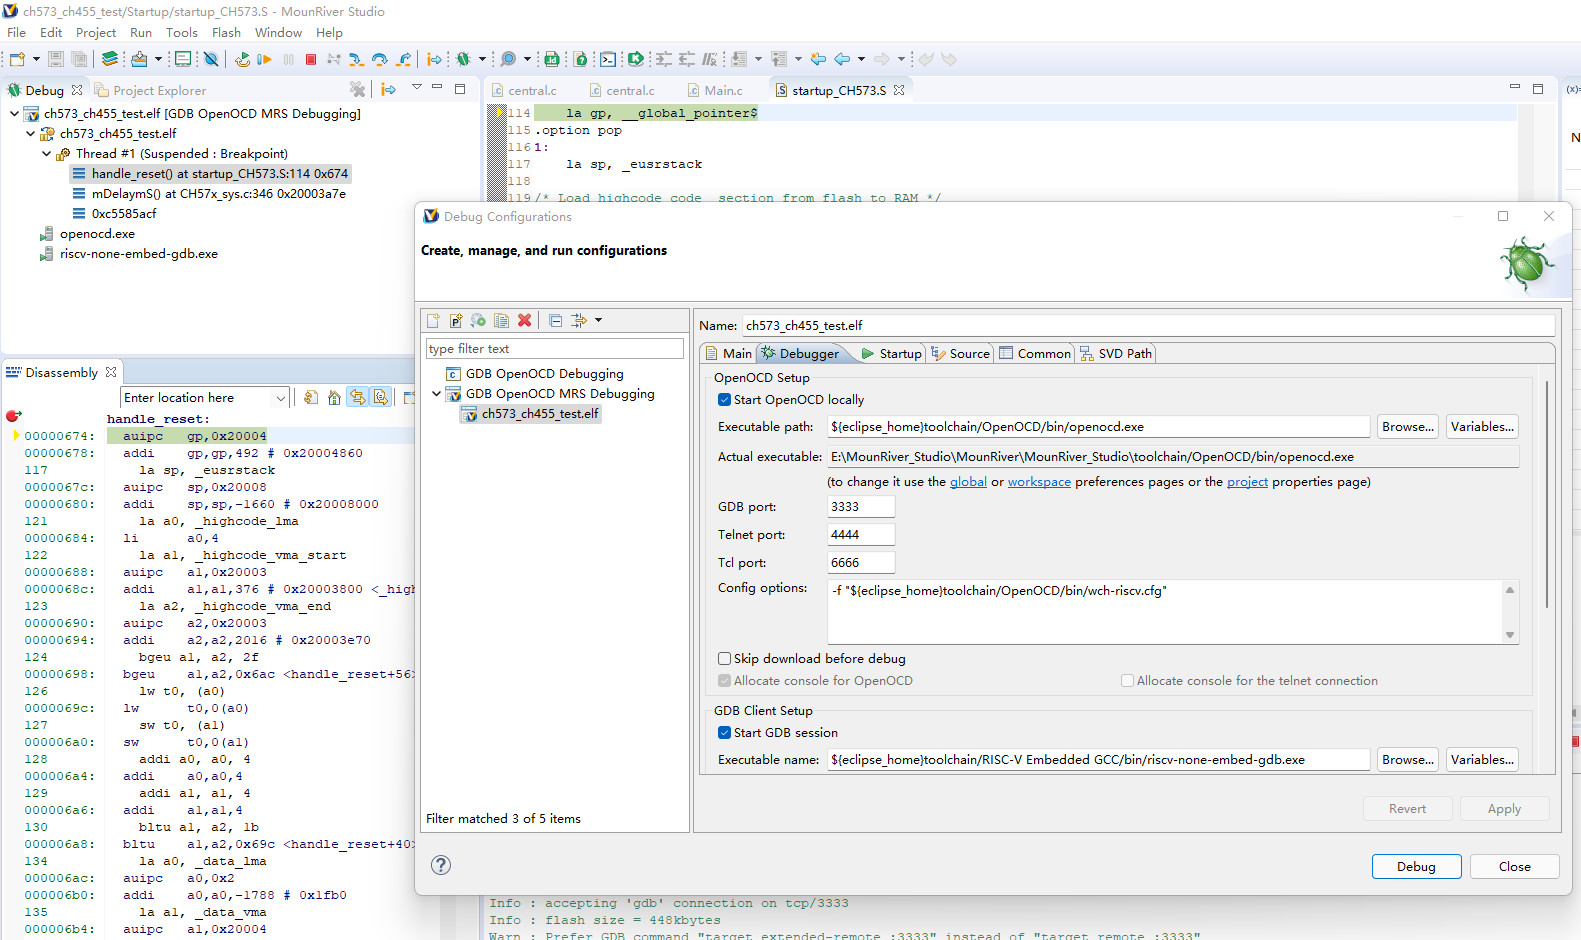1581x940 pixels.
Task: Click New launch configuration prototype icon
Action: 456,320
